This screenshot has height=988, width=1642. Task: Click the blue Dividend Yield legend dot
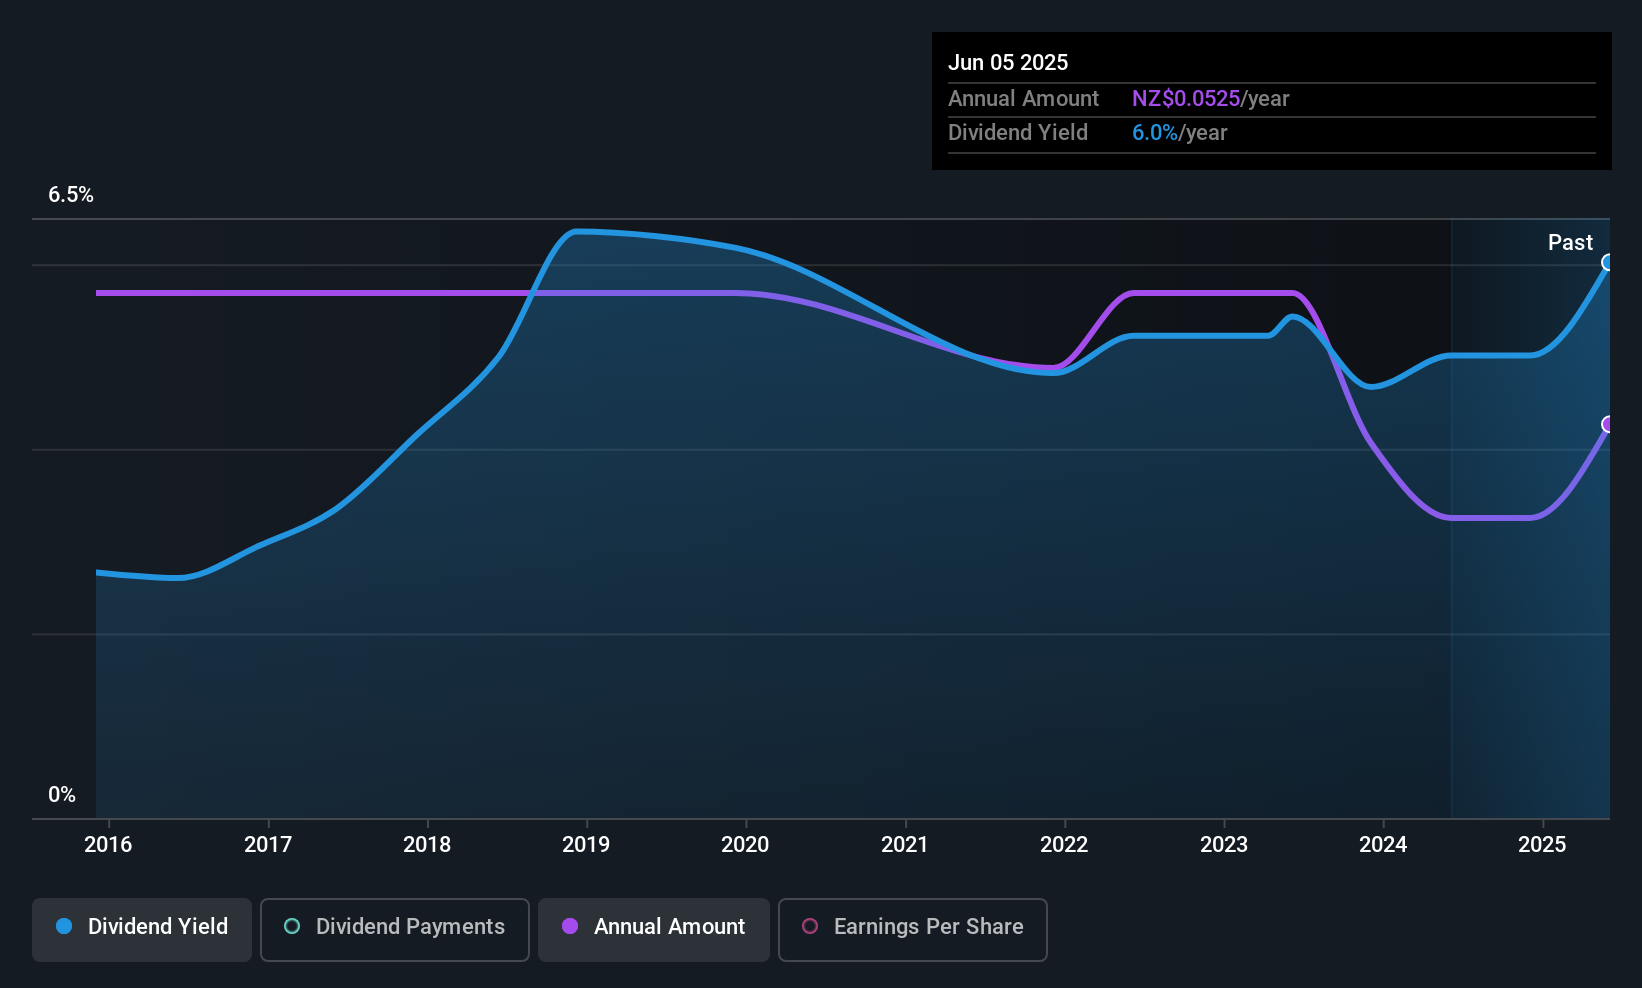(64, 926)
